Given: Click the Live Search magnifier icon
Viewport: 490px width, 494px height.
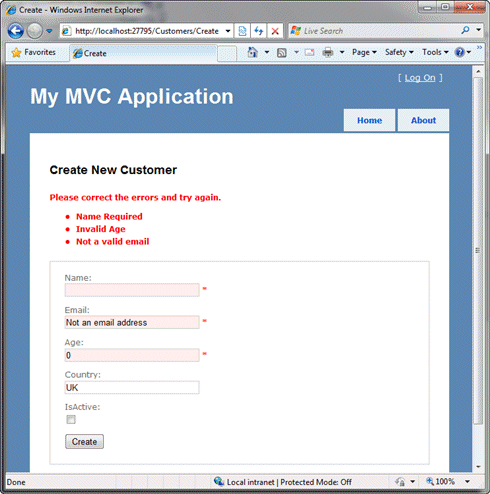Looking at the screenshot, I should pyautogui.click(x=465, y=31).
